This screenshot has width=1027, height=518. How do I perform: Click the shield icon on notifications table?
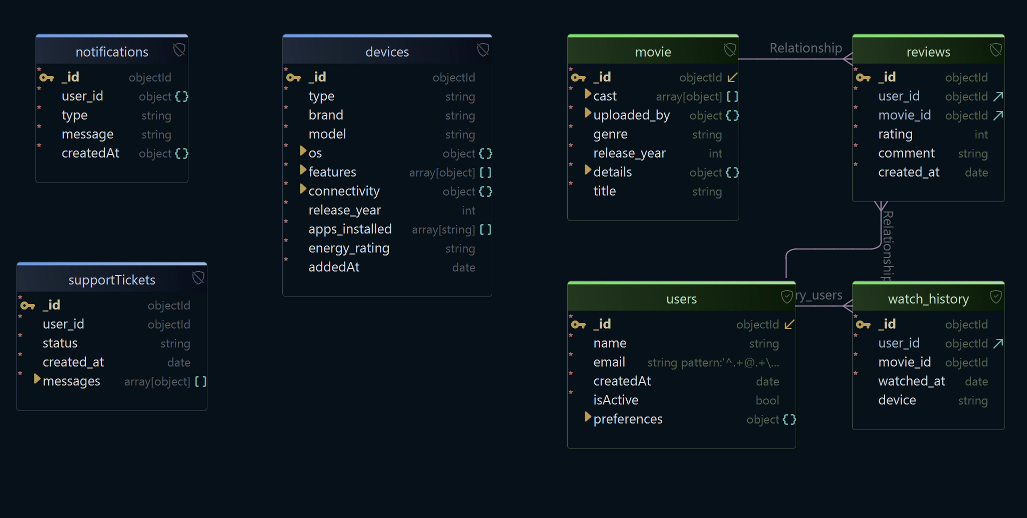pyautogui.click(x=179, y=50)
